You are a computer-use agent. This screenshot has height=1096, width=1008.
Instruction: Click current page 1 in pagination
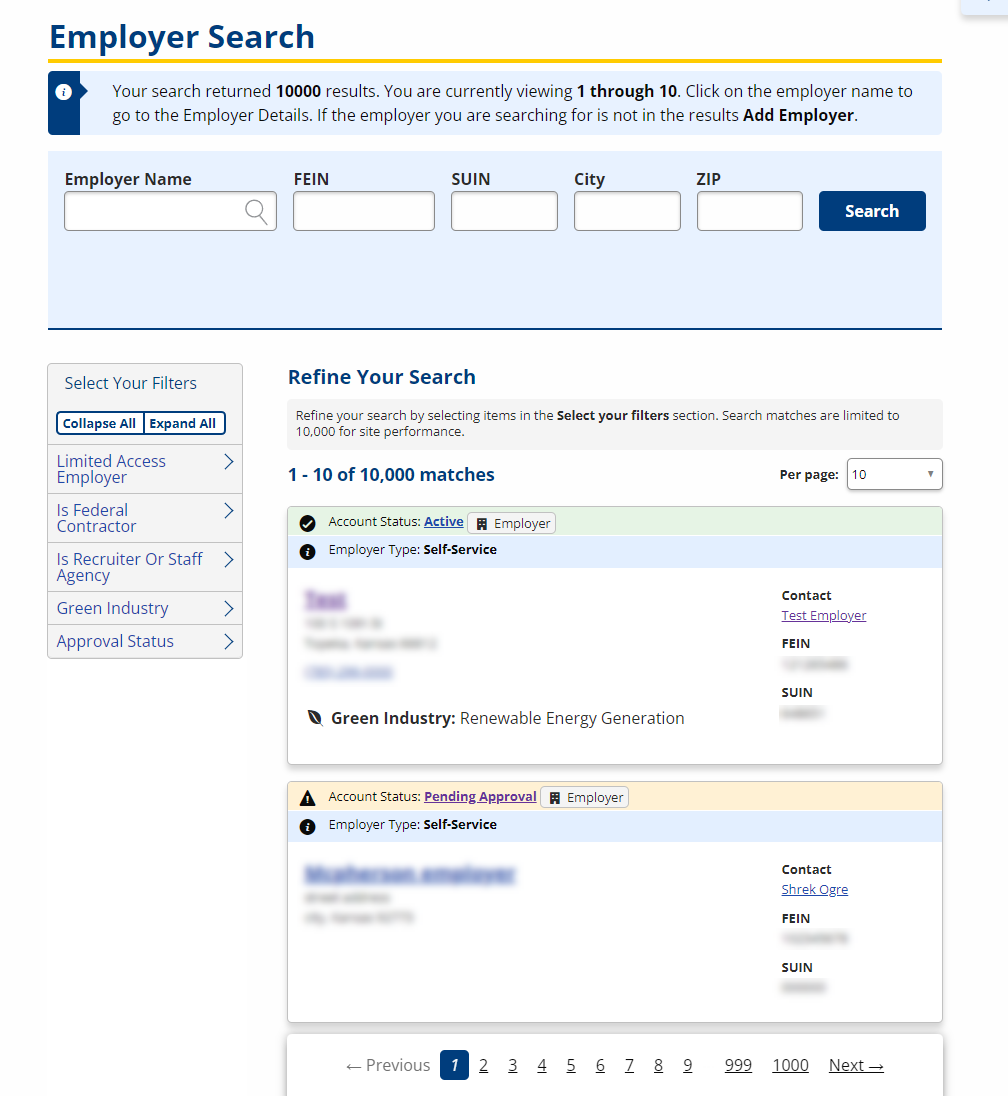(x=454, y=1065)
